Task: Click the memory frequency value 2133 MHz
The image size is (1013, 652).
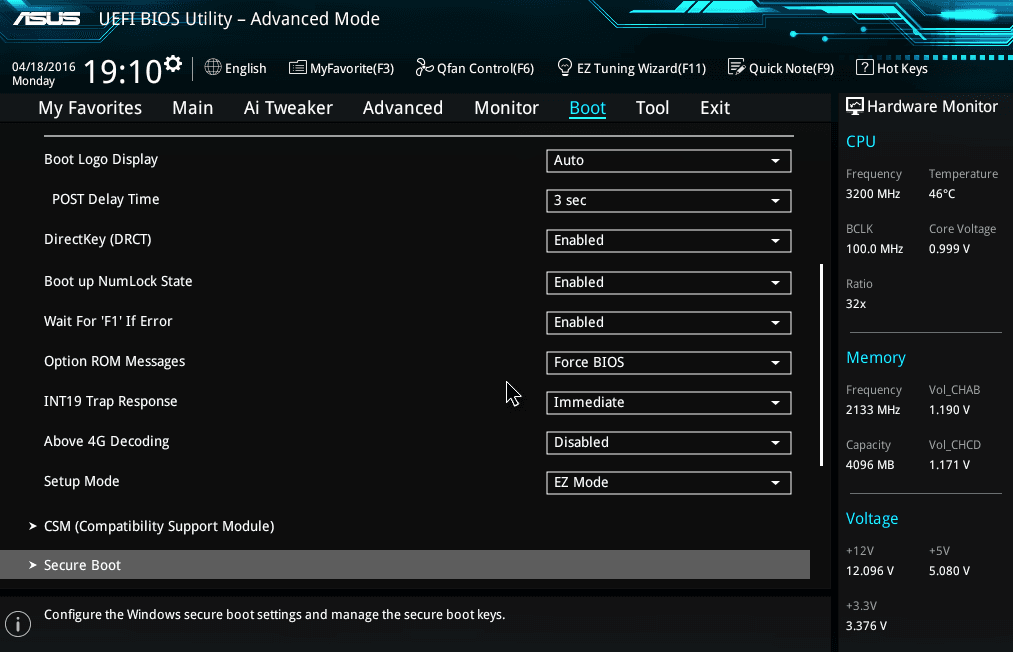Action: (x=873, y=410)
